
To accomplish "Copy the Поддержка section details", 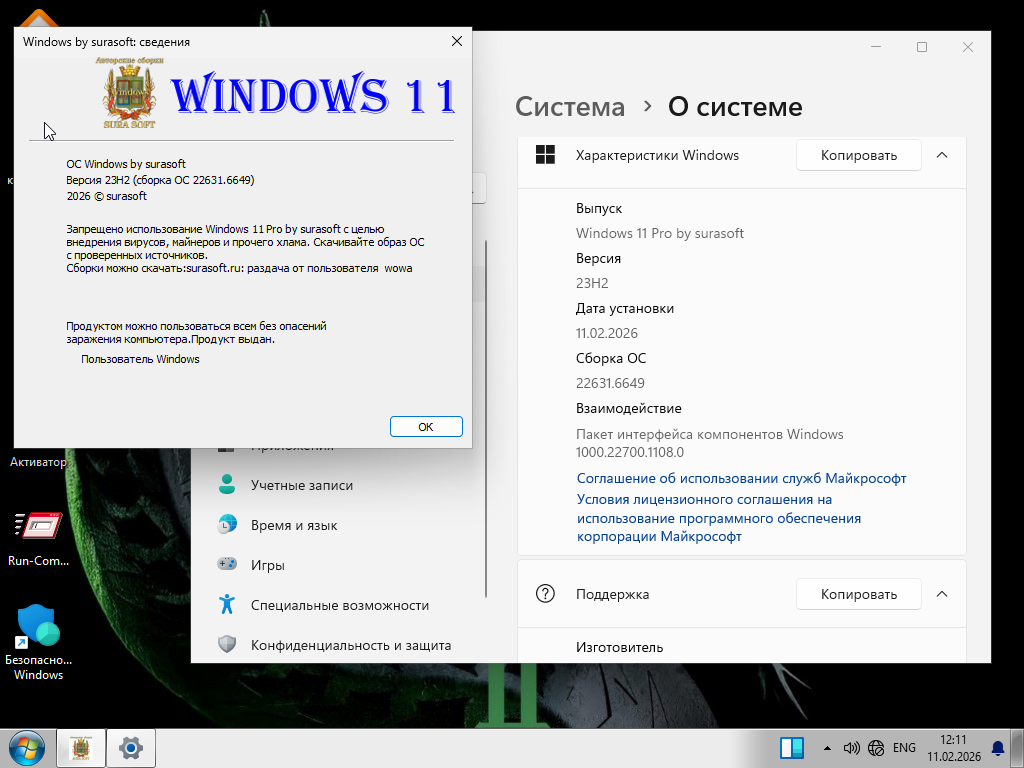I will pos(858,594).
